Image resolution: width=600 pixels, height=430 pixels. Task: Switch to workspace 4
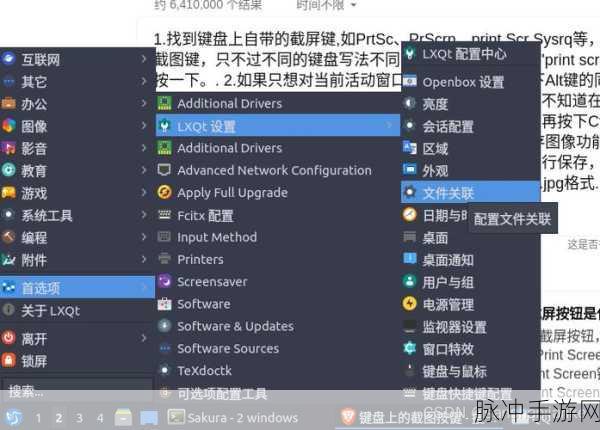point(100,418)
